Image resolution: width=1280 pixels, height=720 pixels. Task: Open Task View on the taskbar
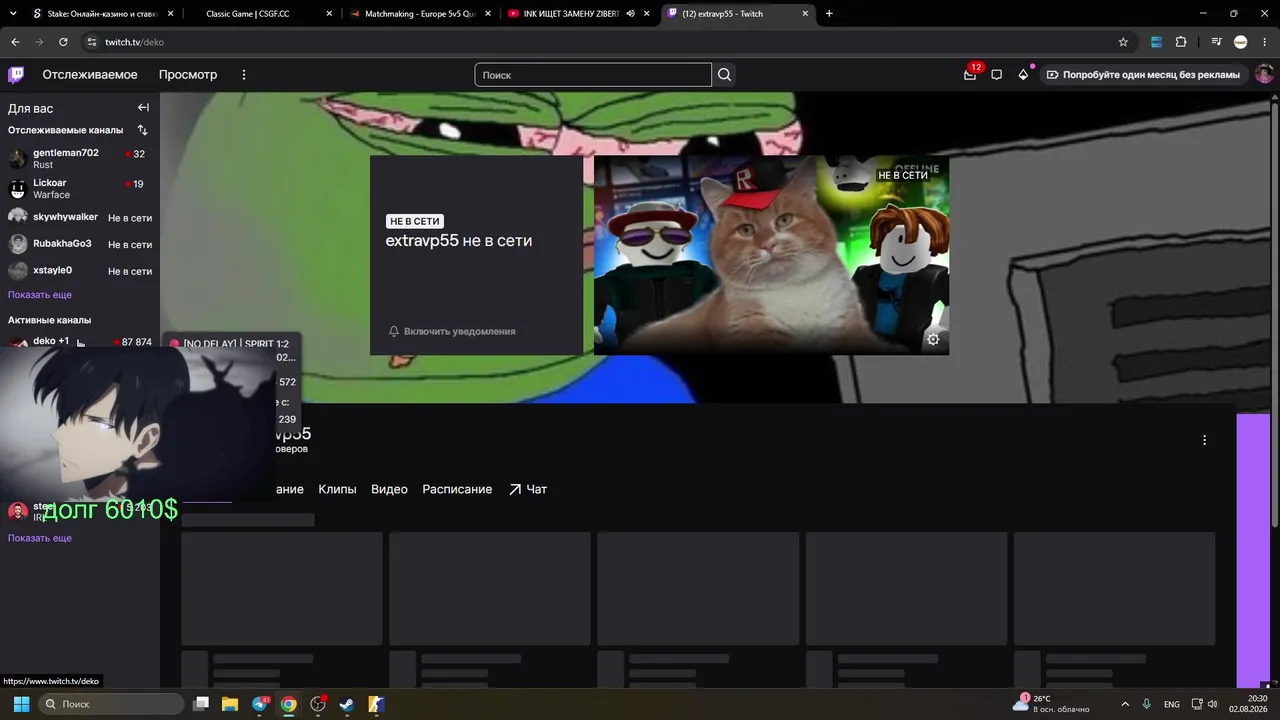(201, 704)
